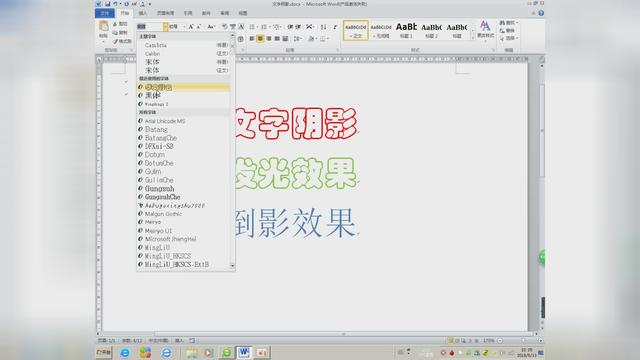
Task: Click the Copy icon in clipboard group
Action: pos(120,32)
